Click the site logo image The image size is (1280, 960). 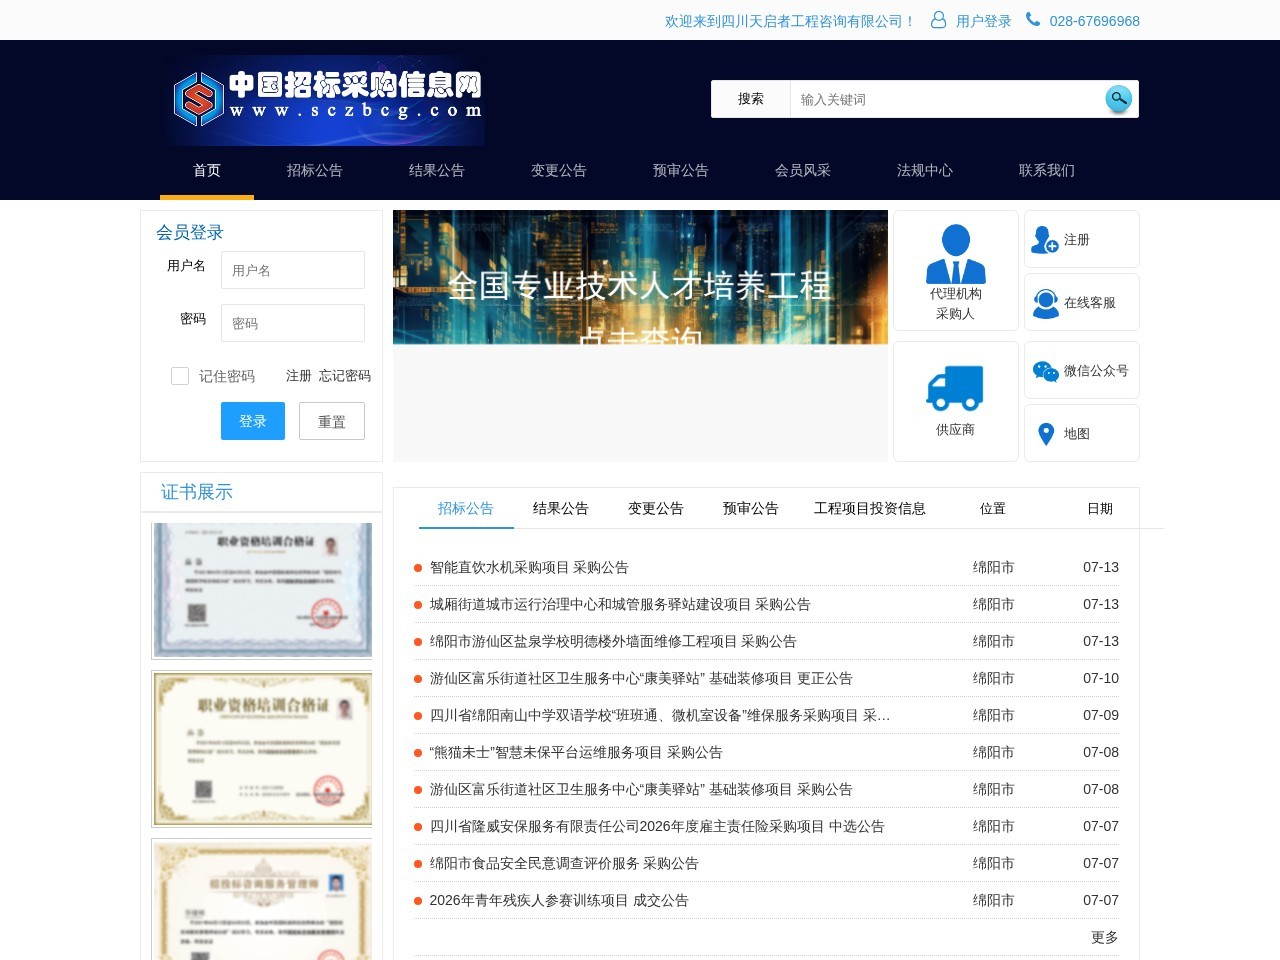click(x=327, y=100)
